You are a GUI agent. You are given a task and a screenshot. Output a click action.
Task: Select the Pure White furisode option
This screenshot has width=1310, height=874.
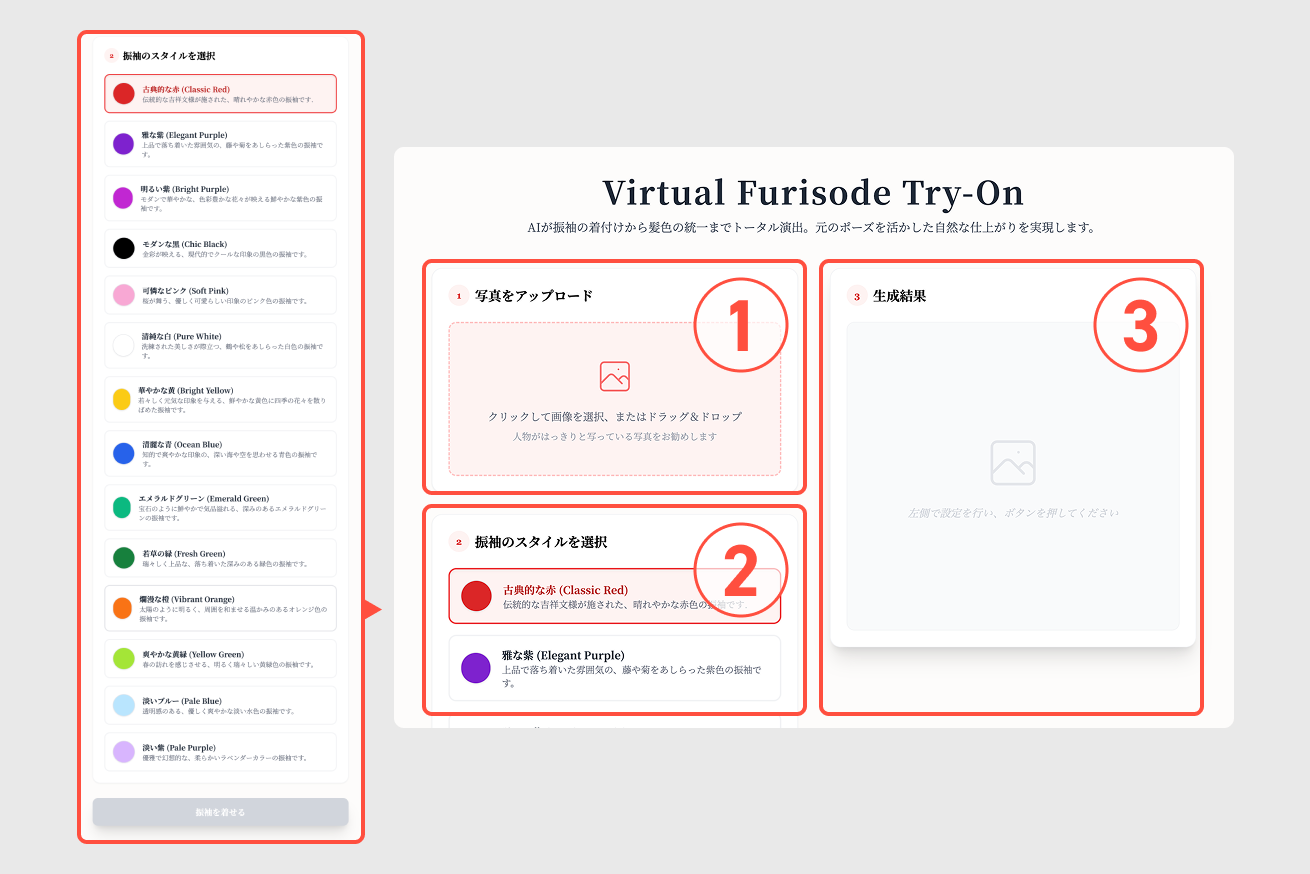point(220,345)
